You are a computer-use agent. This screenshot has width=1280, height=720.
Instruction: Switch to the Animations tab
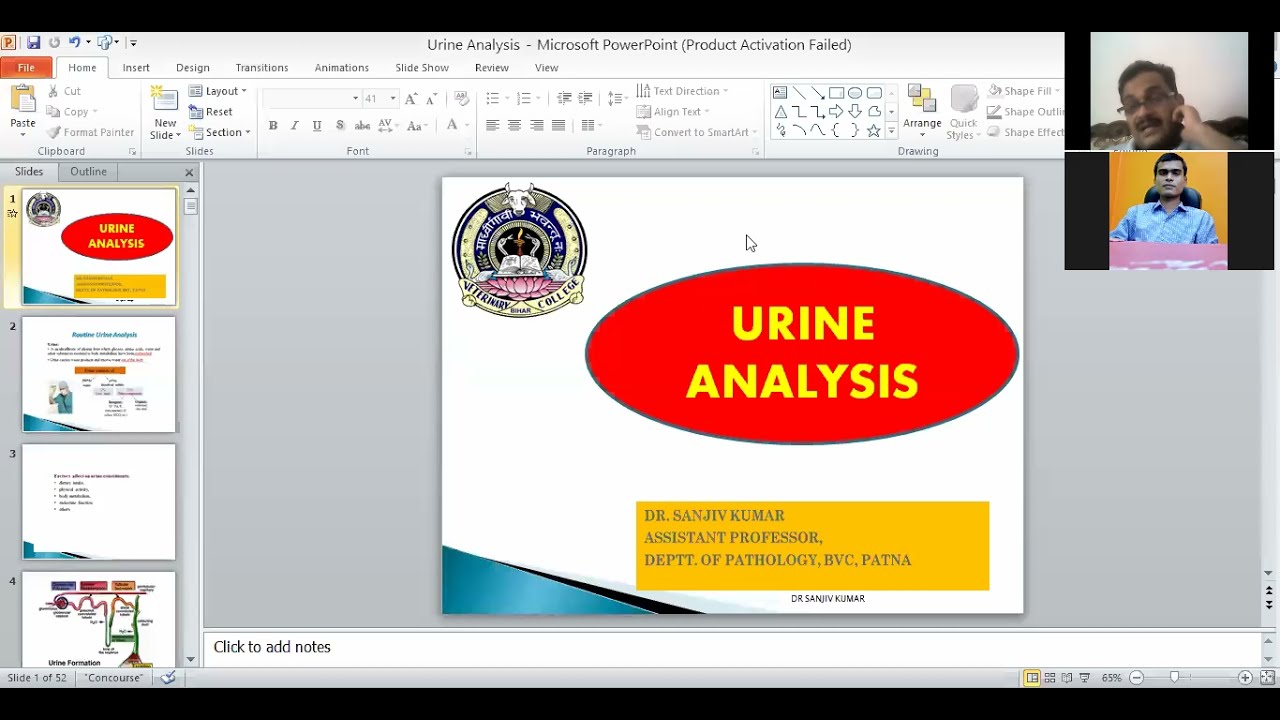click(x=342, y=68)
